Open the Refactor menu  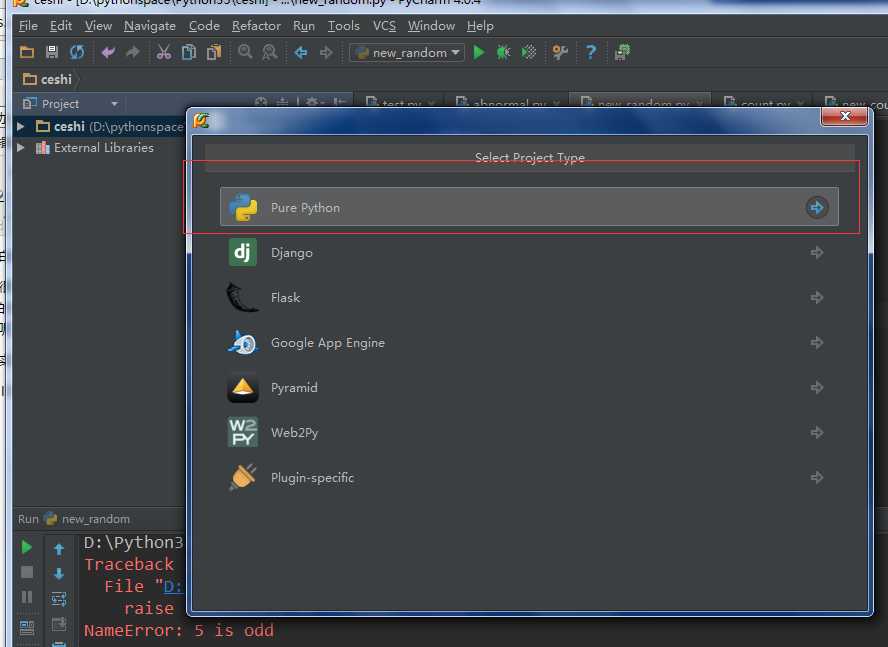click(x=256, y=26)
